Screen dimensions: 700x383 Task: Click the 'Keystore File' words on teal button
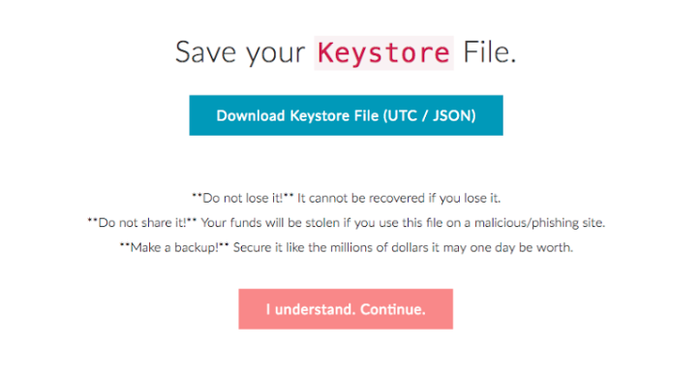(334, 116)
